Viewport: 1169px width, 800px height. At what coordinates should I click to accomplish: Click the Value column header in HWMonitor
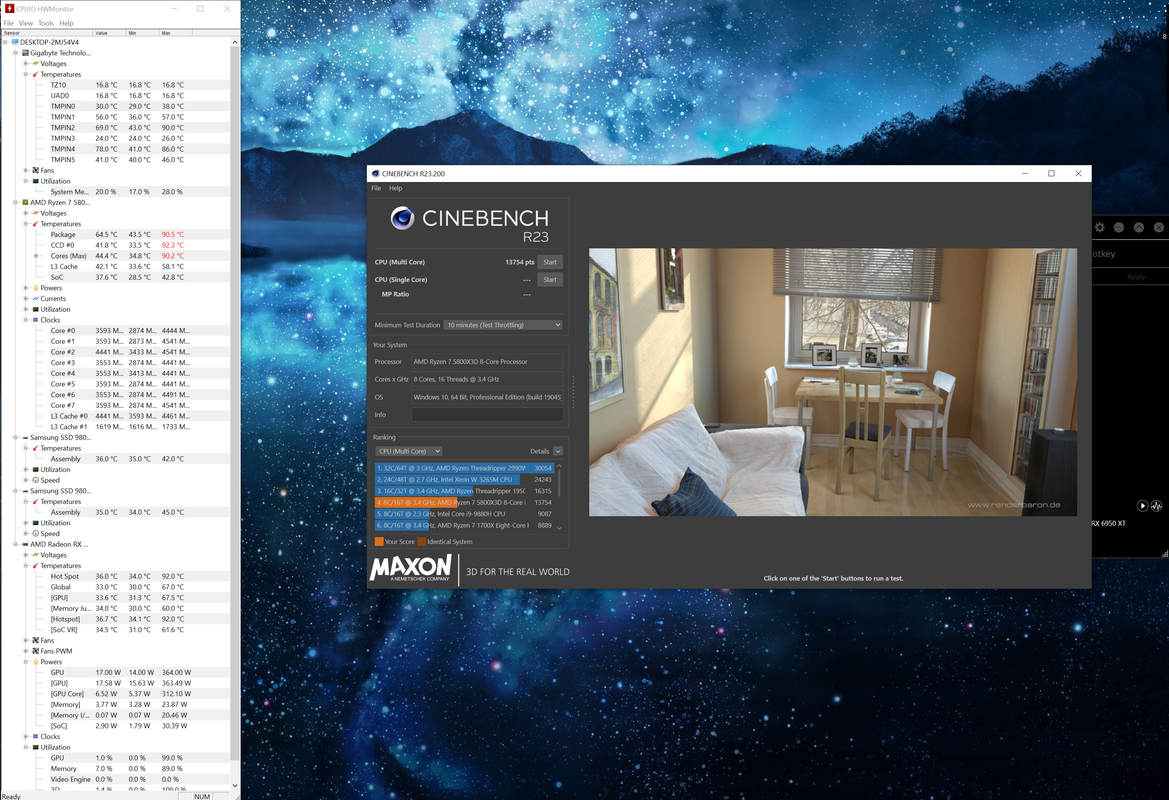pos(110,33)
